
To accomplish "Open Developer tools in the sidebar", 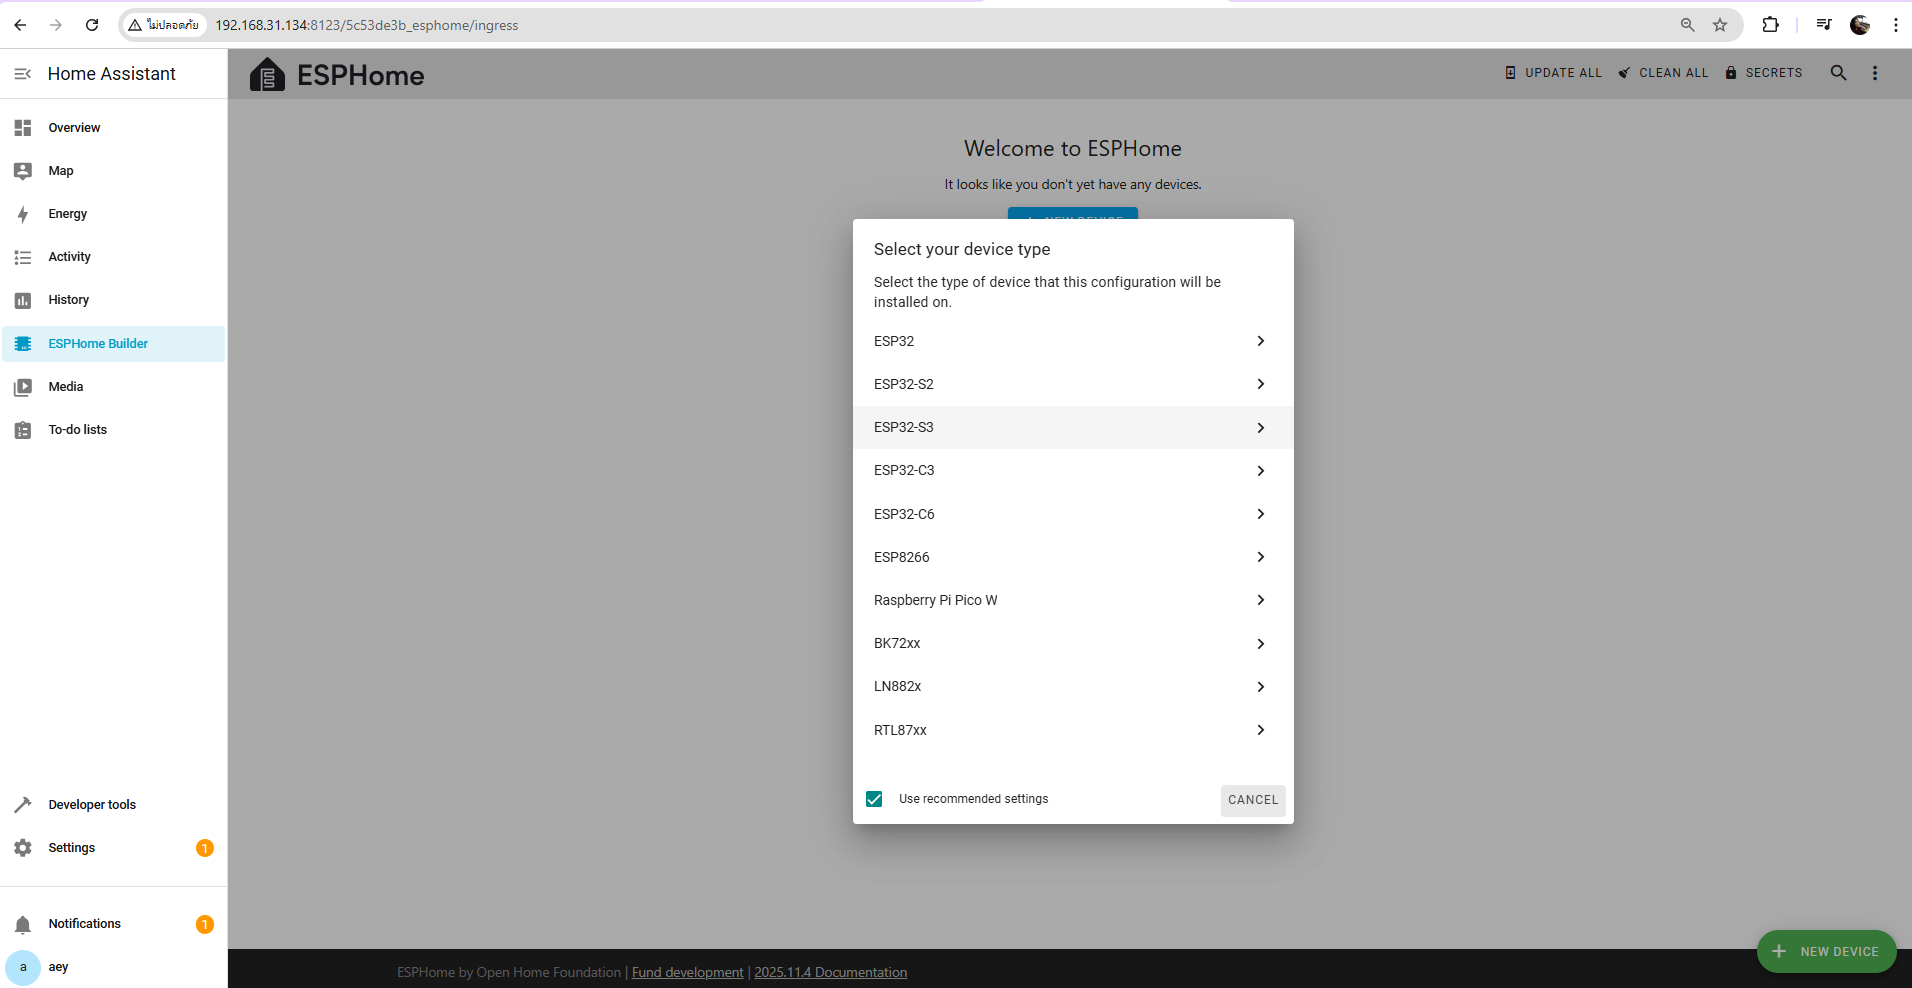I will (x=92, y=805).
